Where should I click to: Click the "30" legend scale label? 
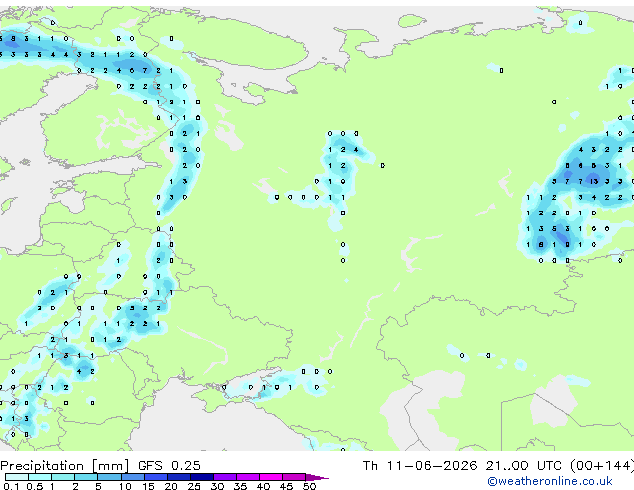click(x=217, y=486)
